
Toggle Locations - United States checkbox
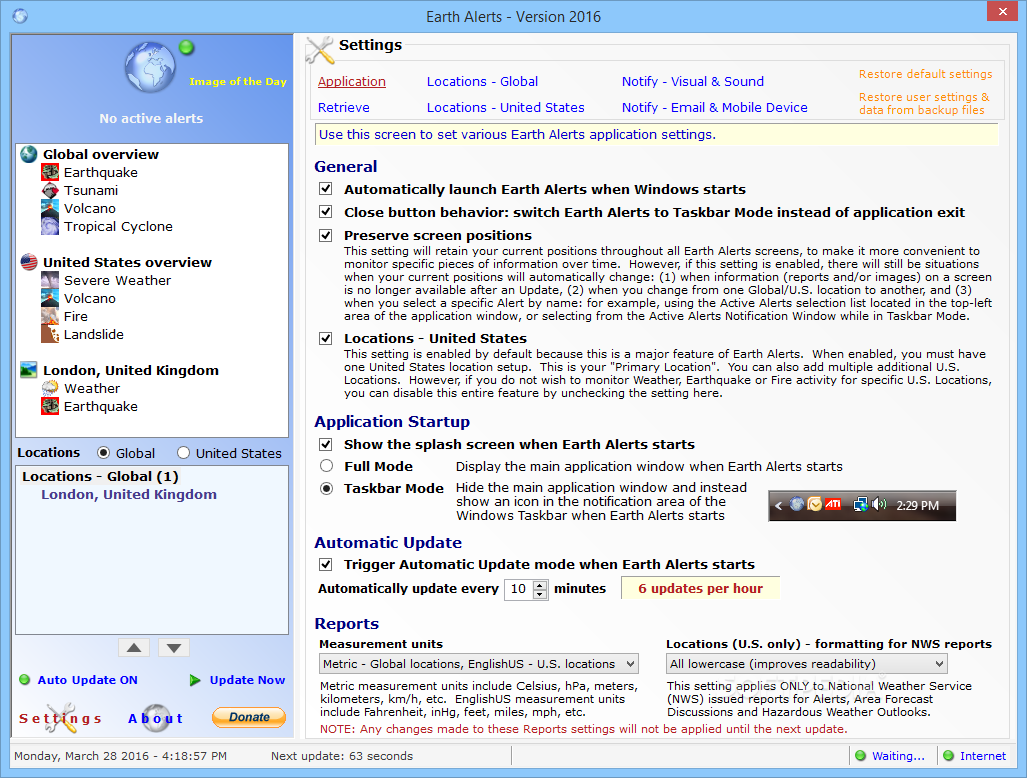[326, 339]
